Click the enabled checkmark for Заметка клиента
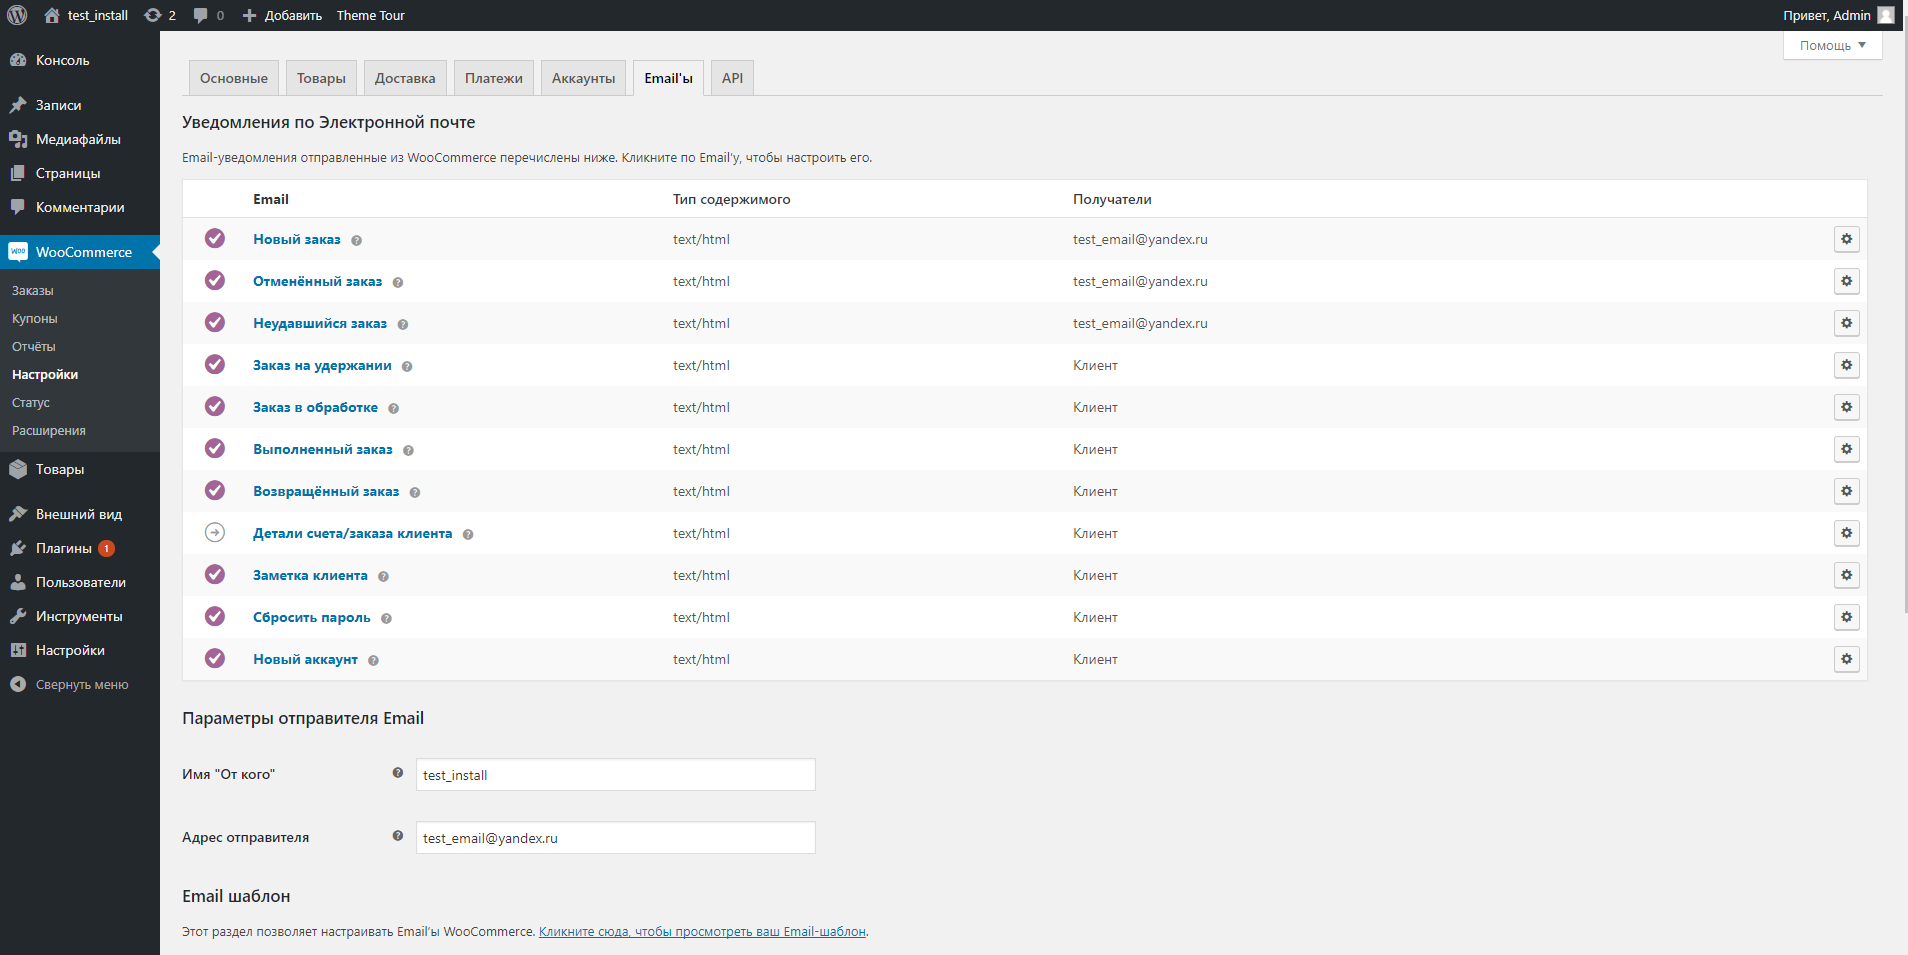 215,574
